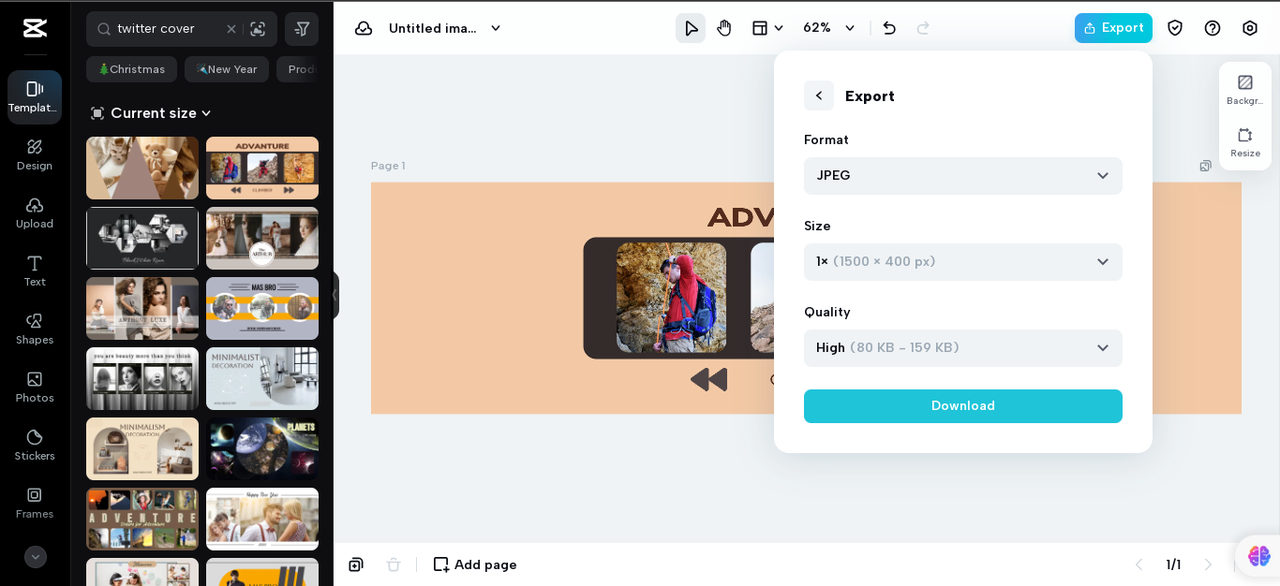Screen dimensions: 1280x586
Task: Select the pointer select tool
Action: tap(690, 28)
